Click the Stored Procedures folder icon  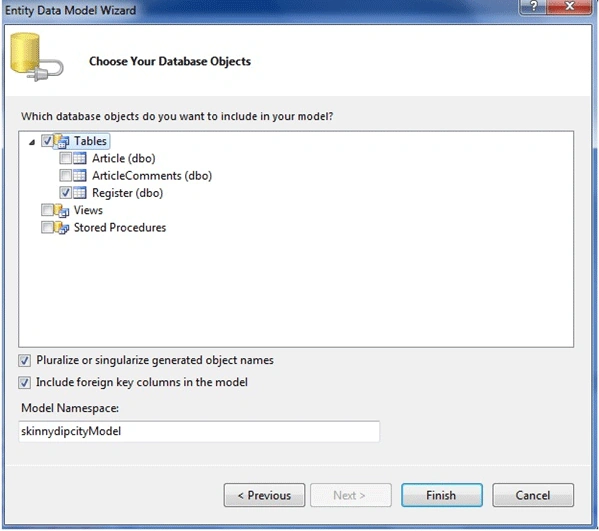[62, 227]
